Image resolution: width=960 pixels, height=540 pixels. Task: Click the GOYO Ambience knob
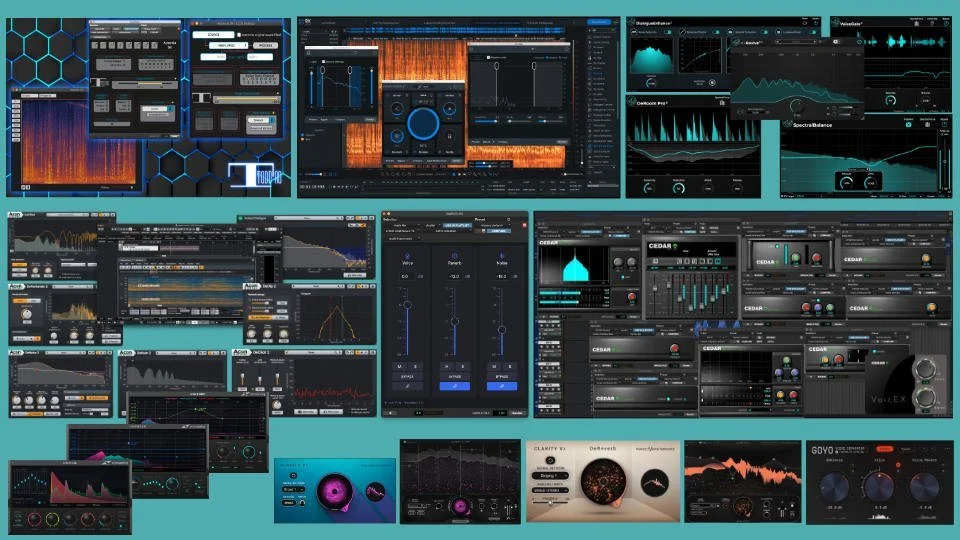tap(834, 487)
